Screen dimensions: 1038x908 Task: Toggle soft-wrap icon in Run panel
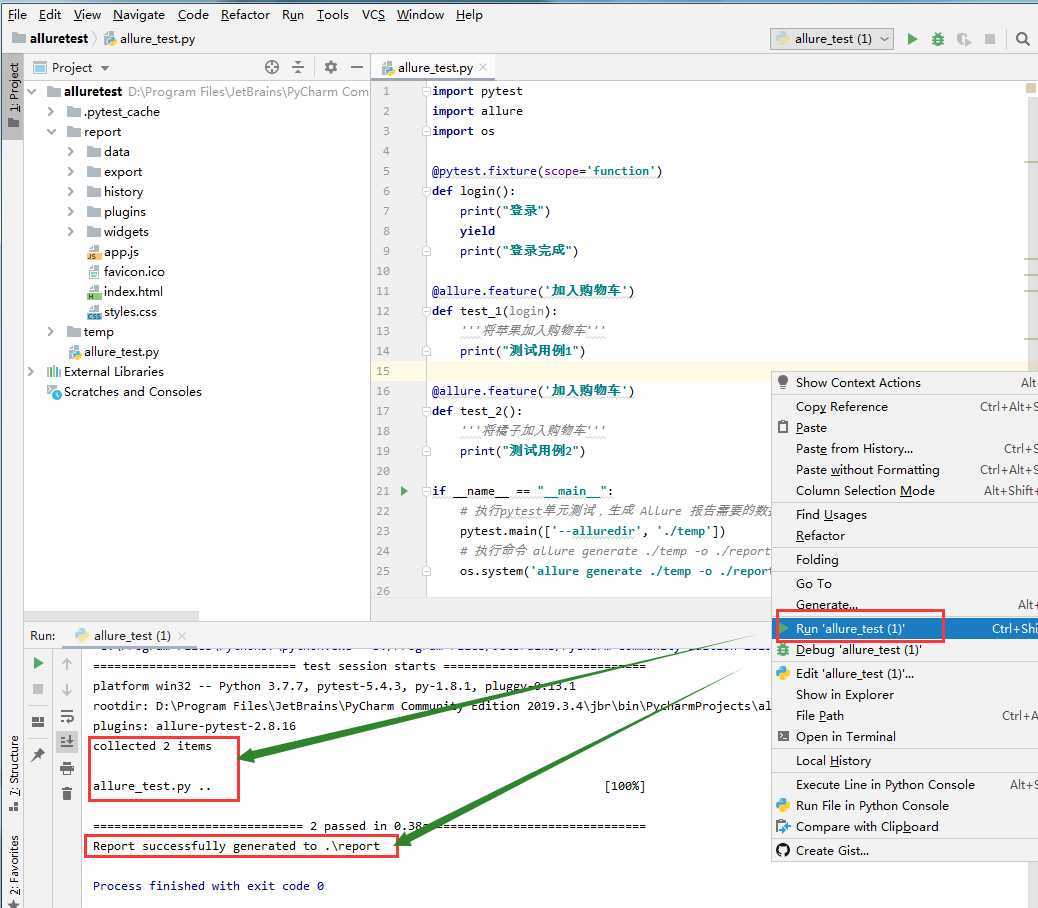tap(67, 716)
